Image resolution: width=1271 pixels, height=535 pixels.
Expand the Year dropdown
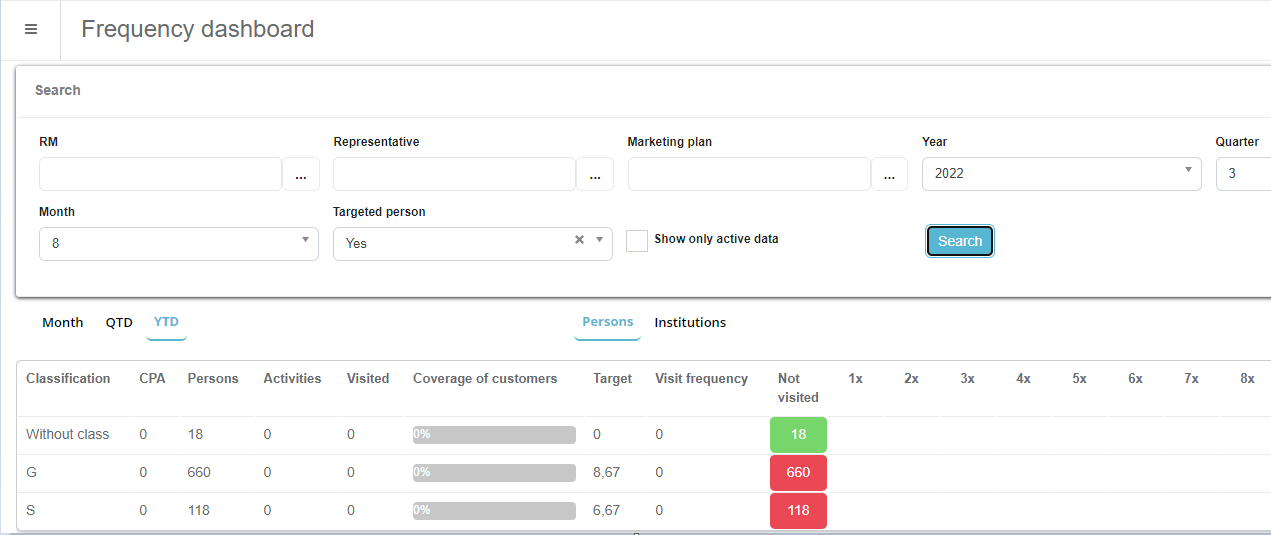(1061, 174)
